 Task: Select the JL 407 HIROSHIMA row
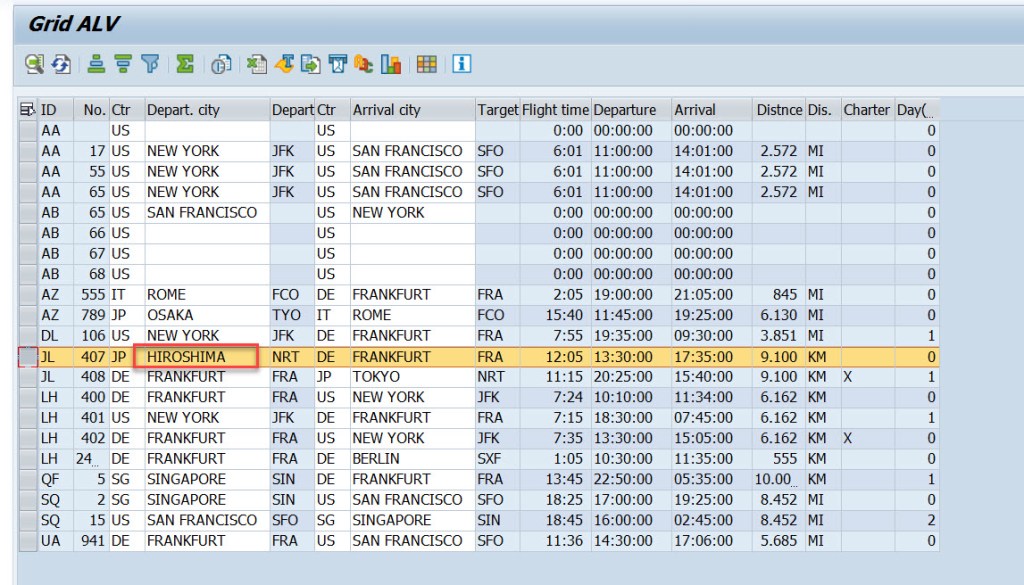[200, 356]
